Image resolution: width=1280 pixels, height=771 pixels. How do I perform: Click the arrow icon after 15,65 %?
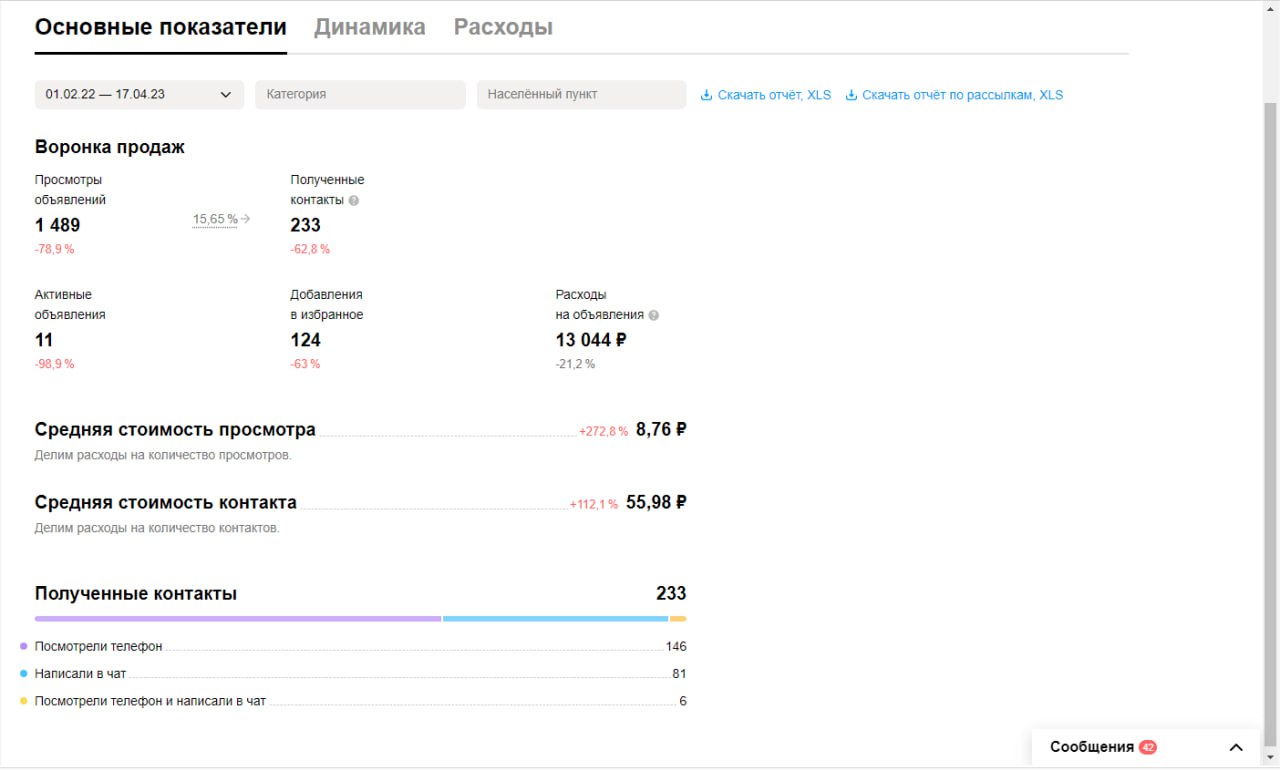(x=246, y=219)
